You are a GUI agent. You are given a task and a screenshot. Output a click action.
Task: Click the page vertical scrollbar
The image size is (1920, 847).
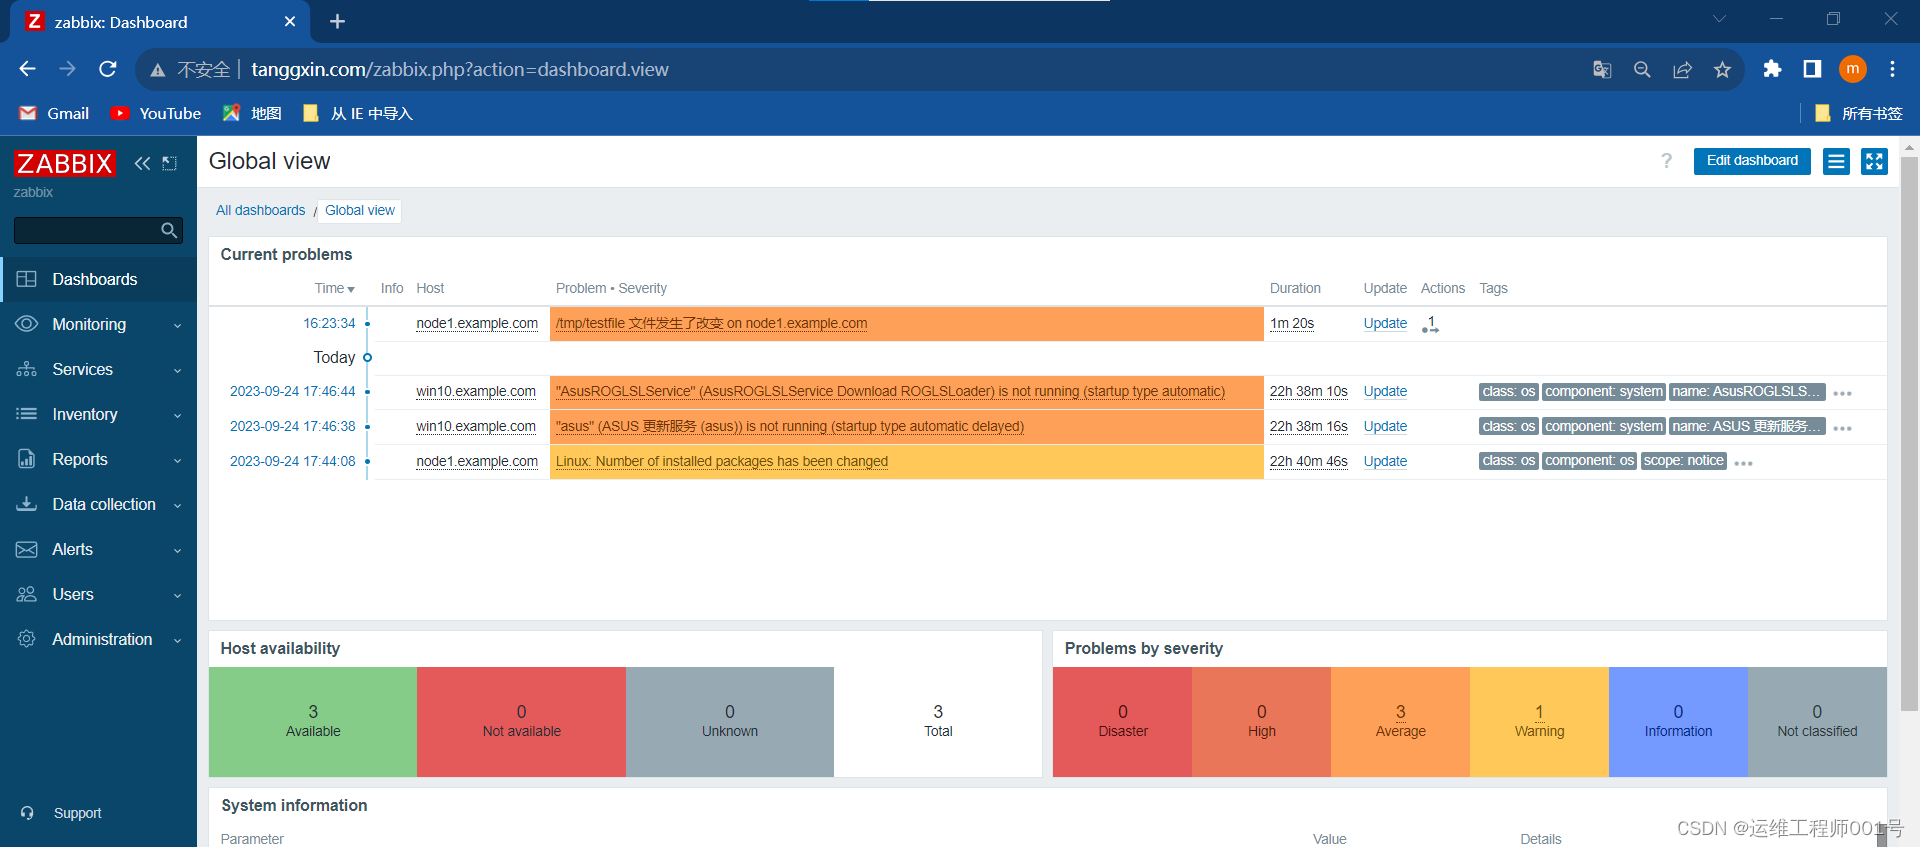(1909, 434)
